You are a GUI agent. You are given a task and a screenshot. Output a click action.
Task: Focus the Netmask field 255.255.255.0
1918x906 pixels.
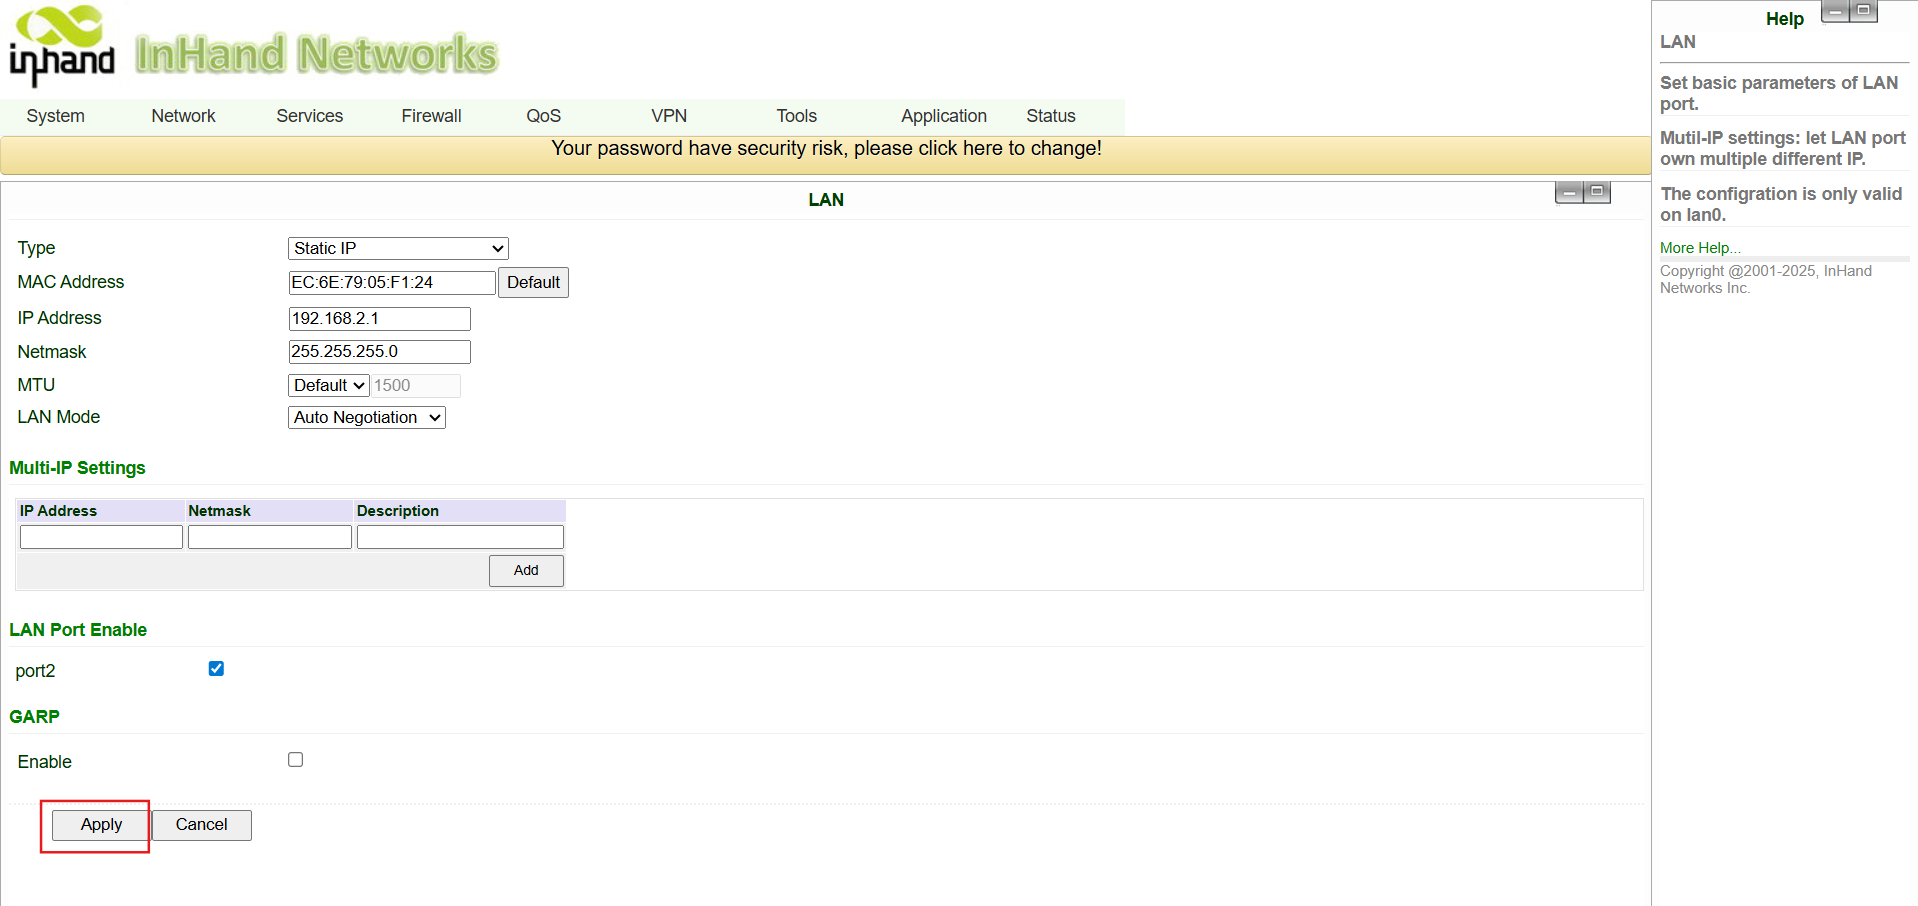(379, 352)
